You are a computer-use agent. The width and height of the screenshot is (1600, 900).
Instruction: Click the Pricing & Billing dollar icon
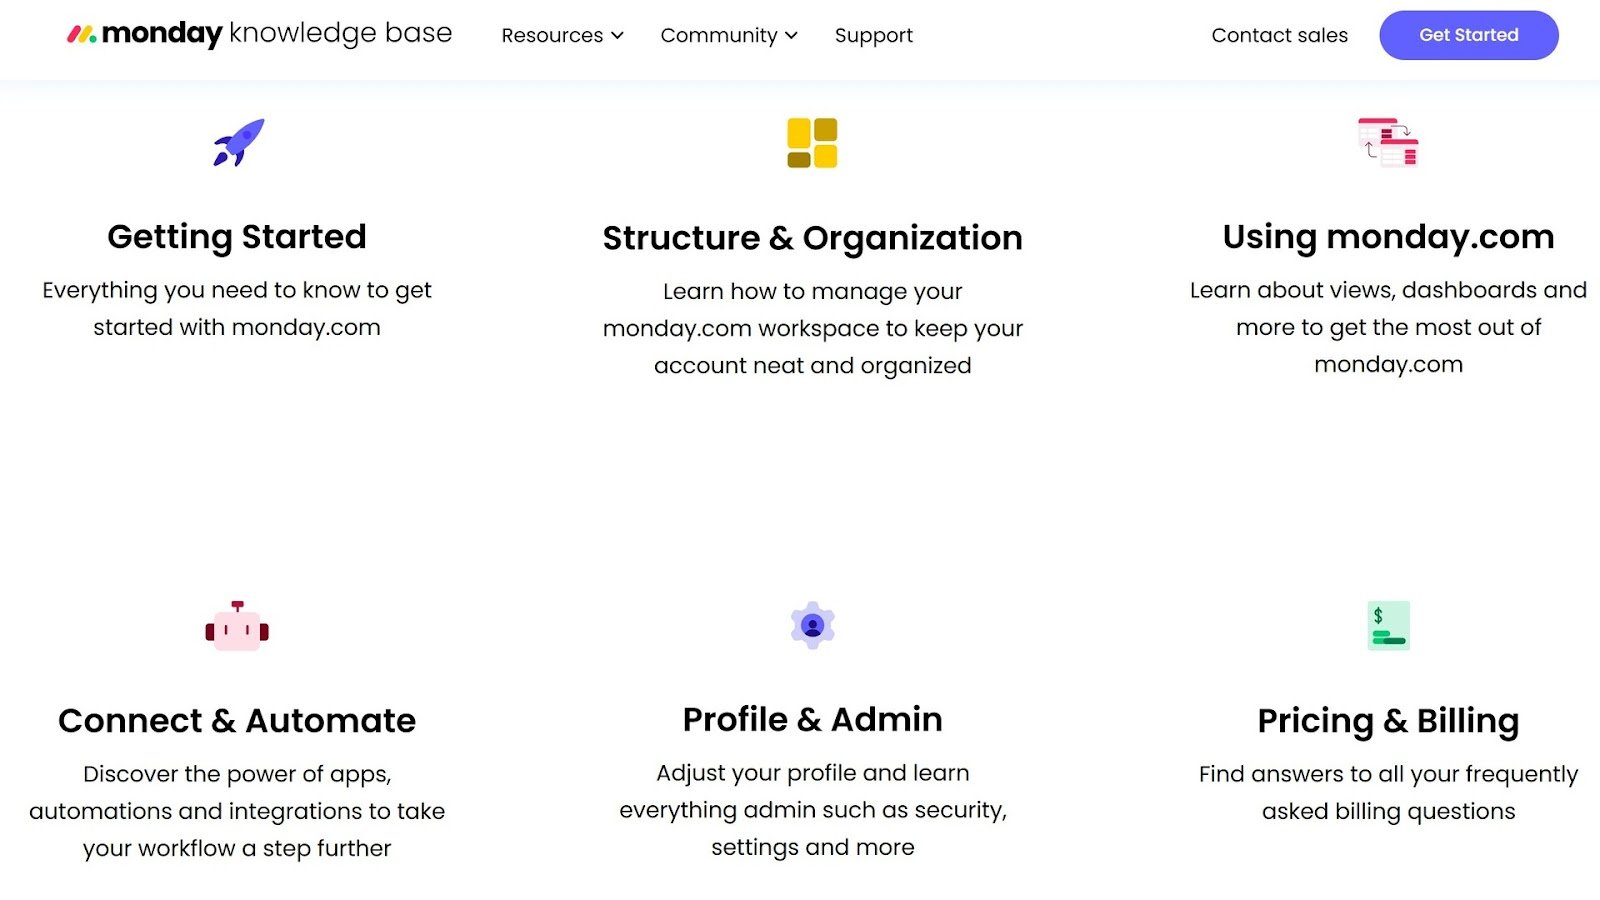pyautogui.click(x=1388, y=626)
